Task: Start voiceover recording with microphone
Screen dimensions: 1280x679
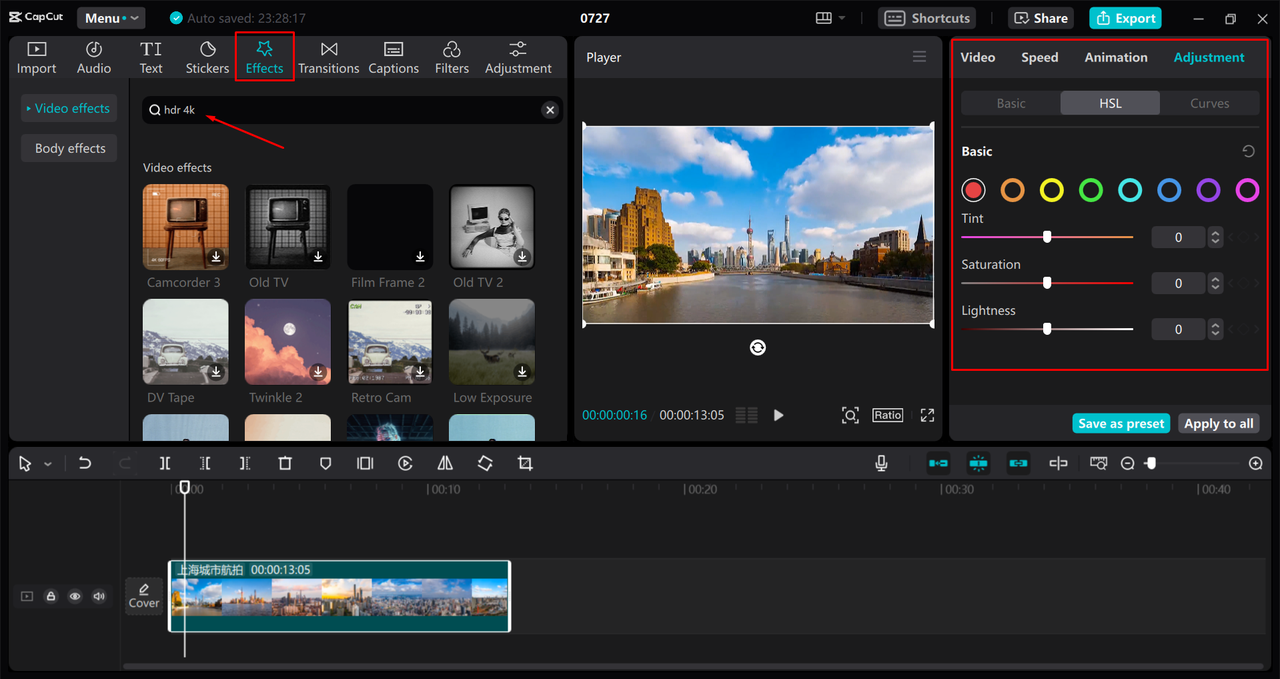Action: [881, 463]
